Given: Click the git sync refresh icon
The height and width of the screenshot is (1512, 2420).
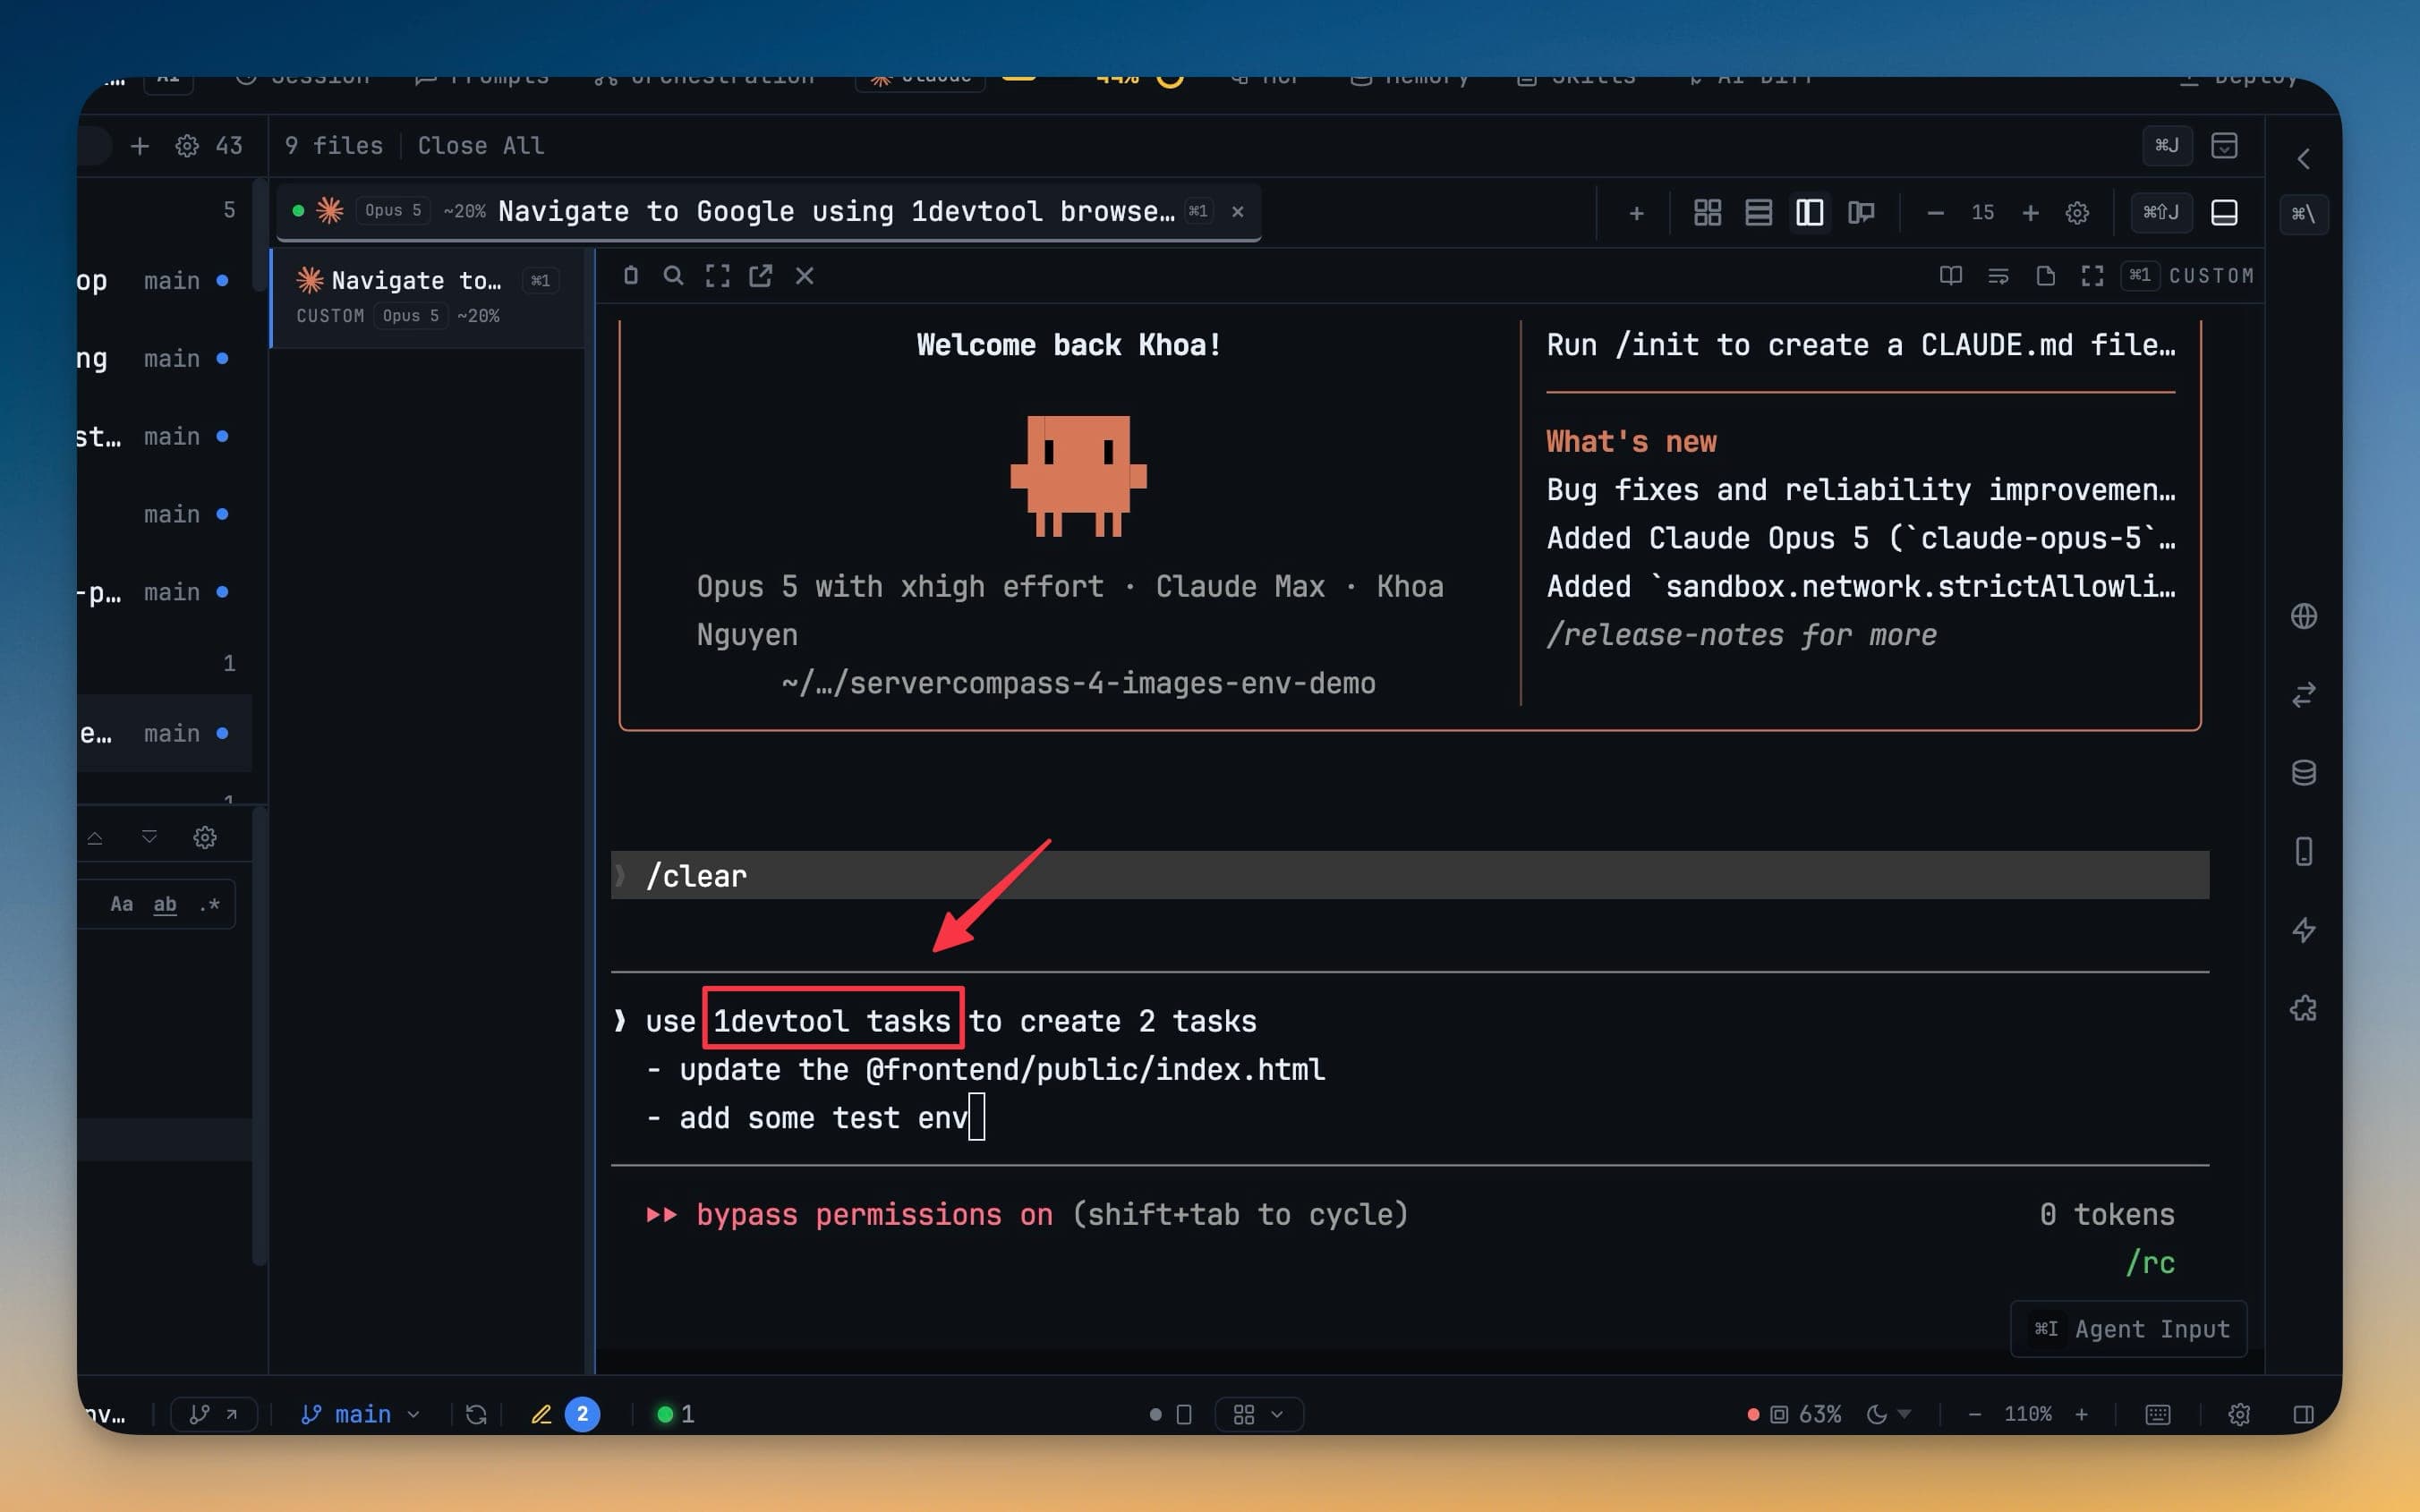Looking at the screenshot, I should [x=476, y=1414].
